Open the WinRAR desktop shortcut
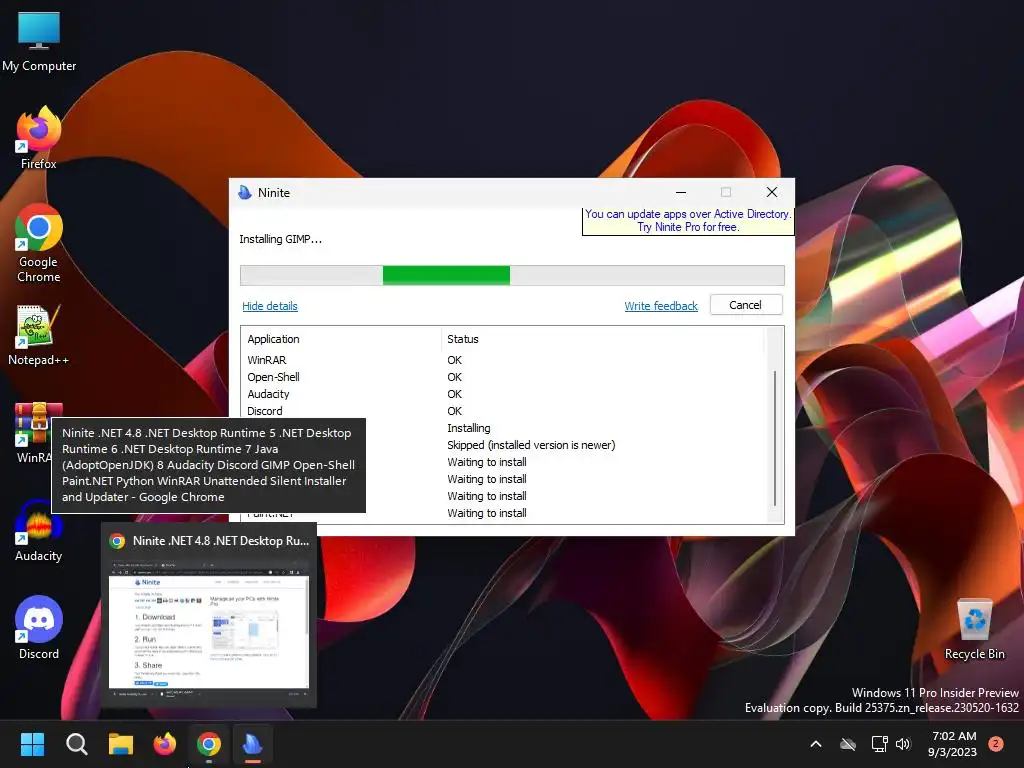 click(33, 433)
